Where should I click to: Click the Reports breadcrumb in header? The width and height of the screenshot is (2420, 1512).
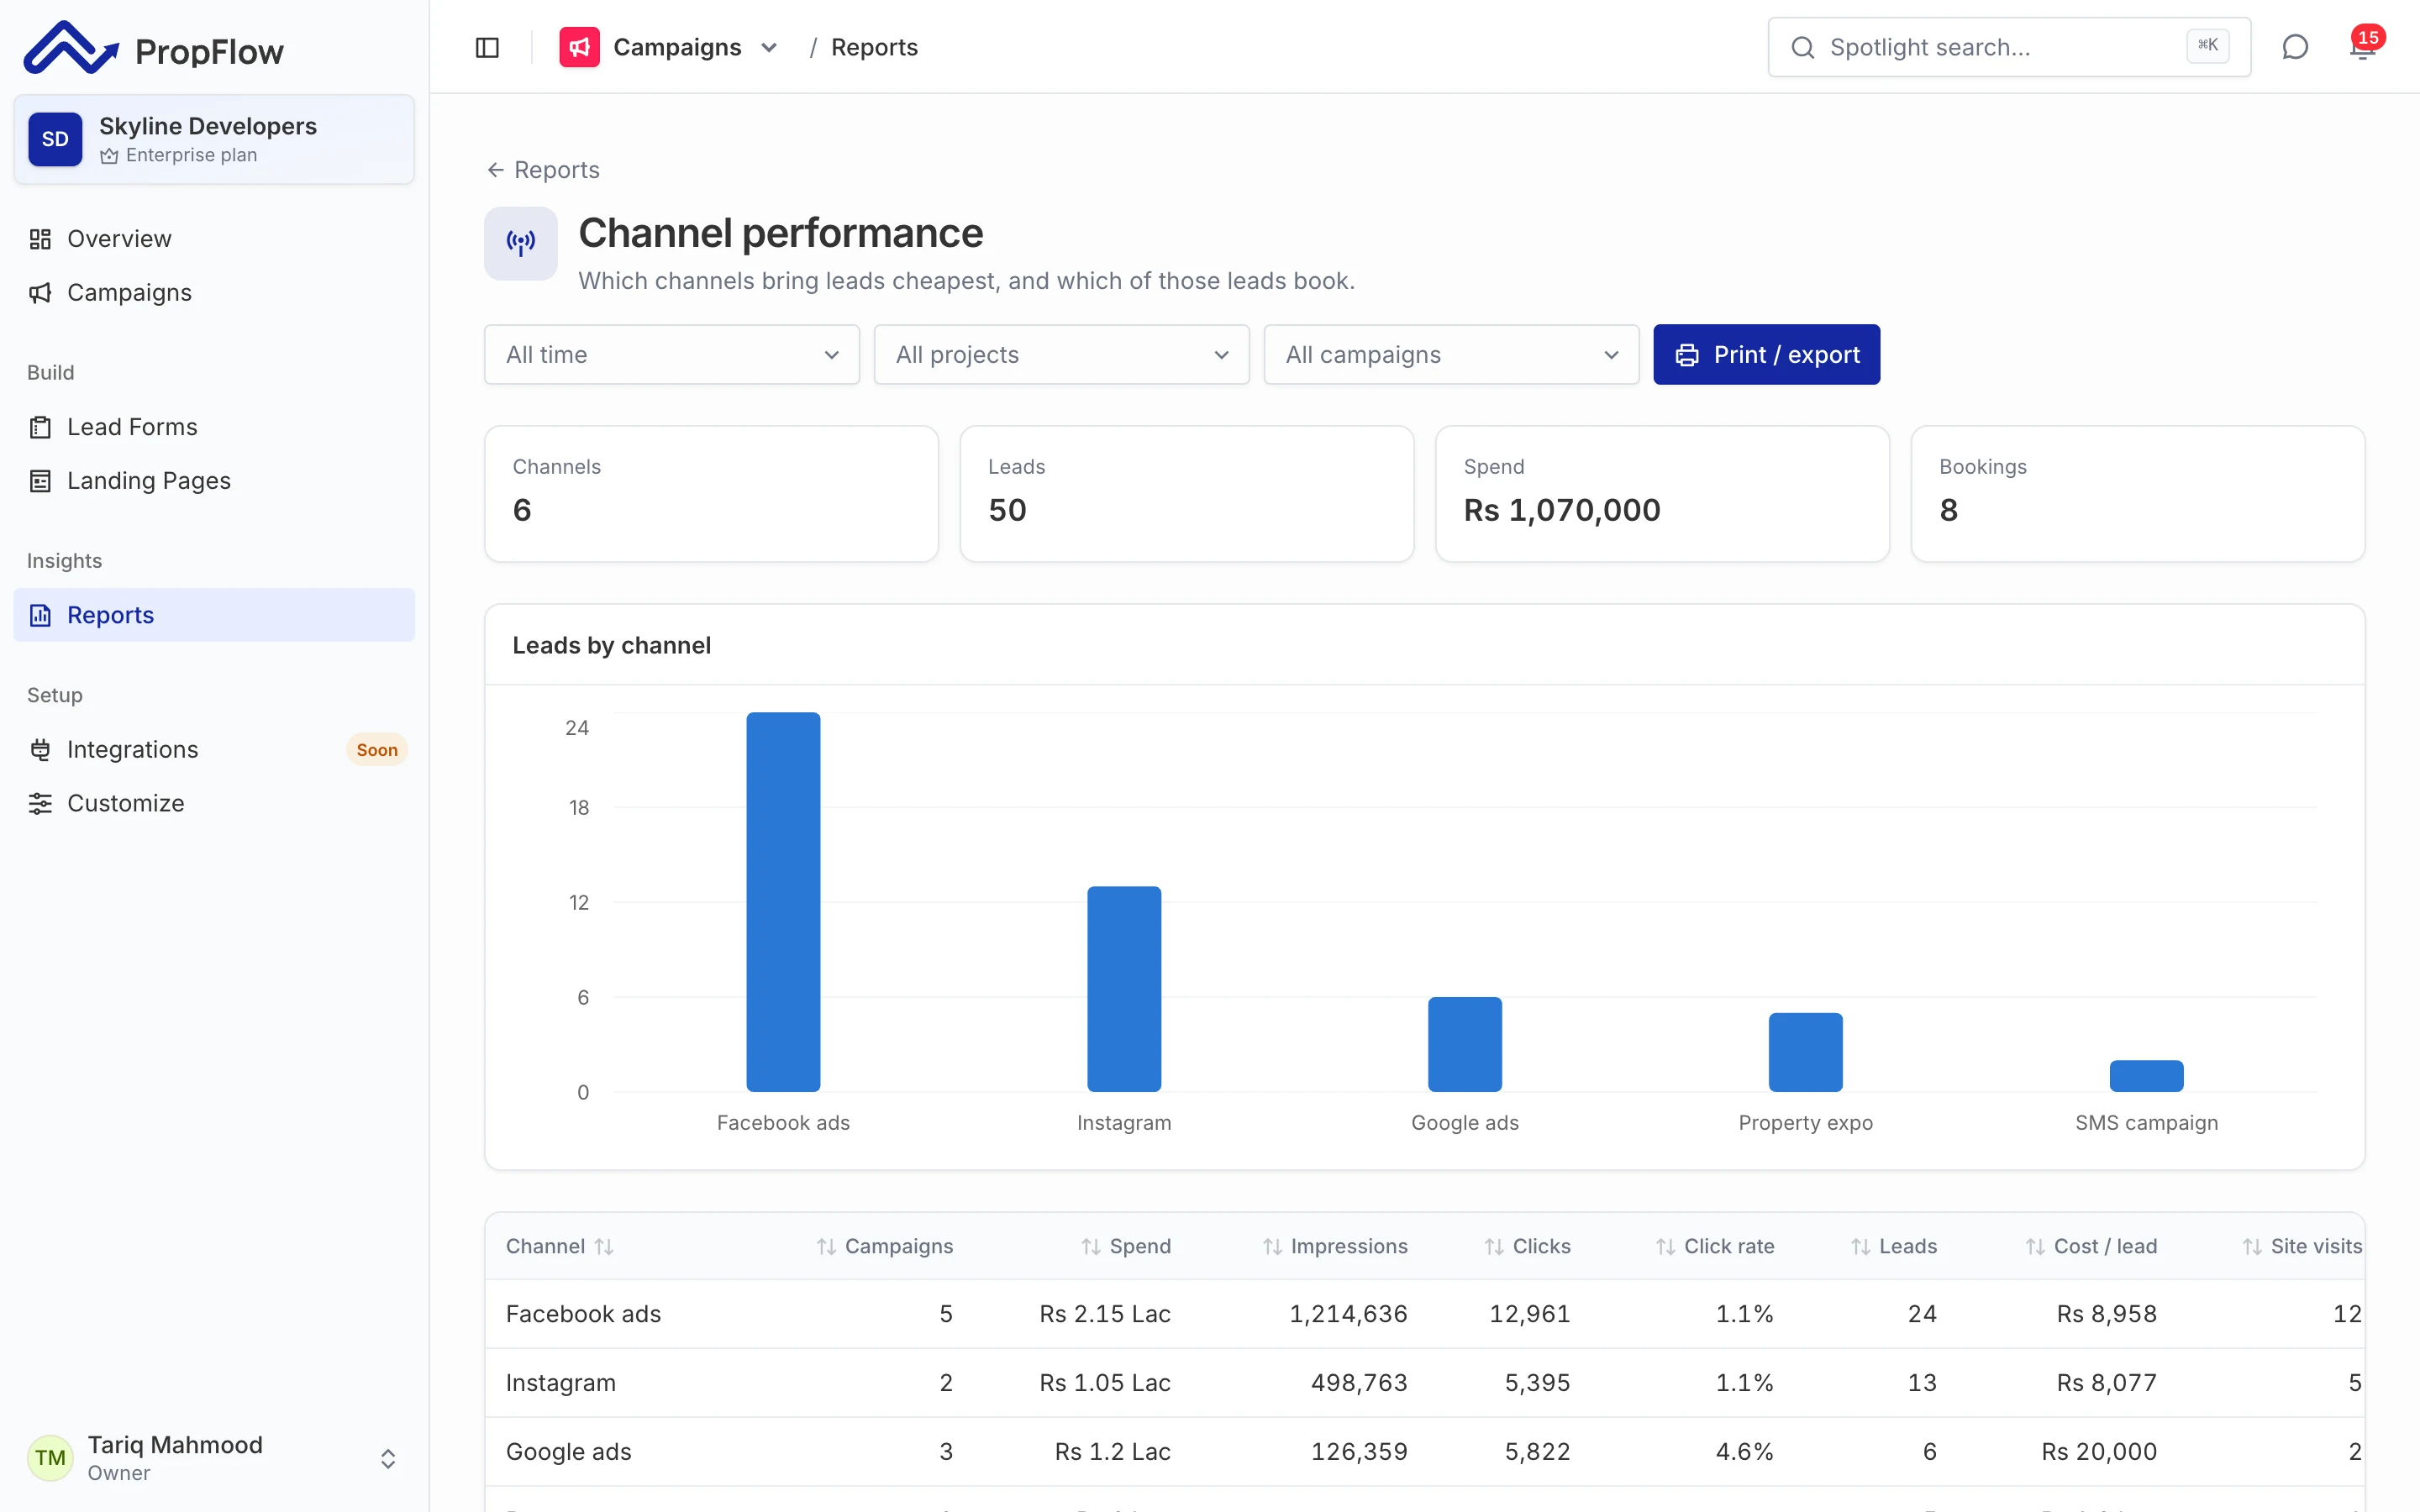coord(874,47)
